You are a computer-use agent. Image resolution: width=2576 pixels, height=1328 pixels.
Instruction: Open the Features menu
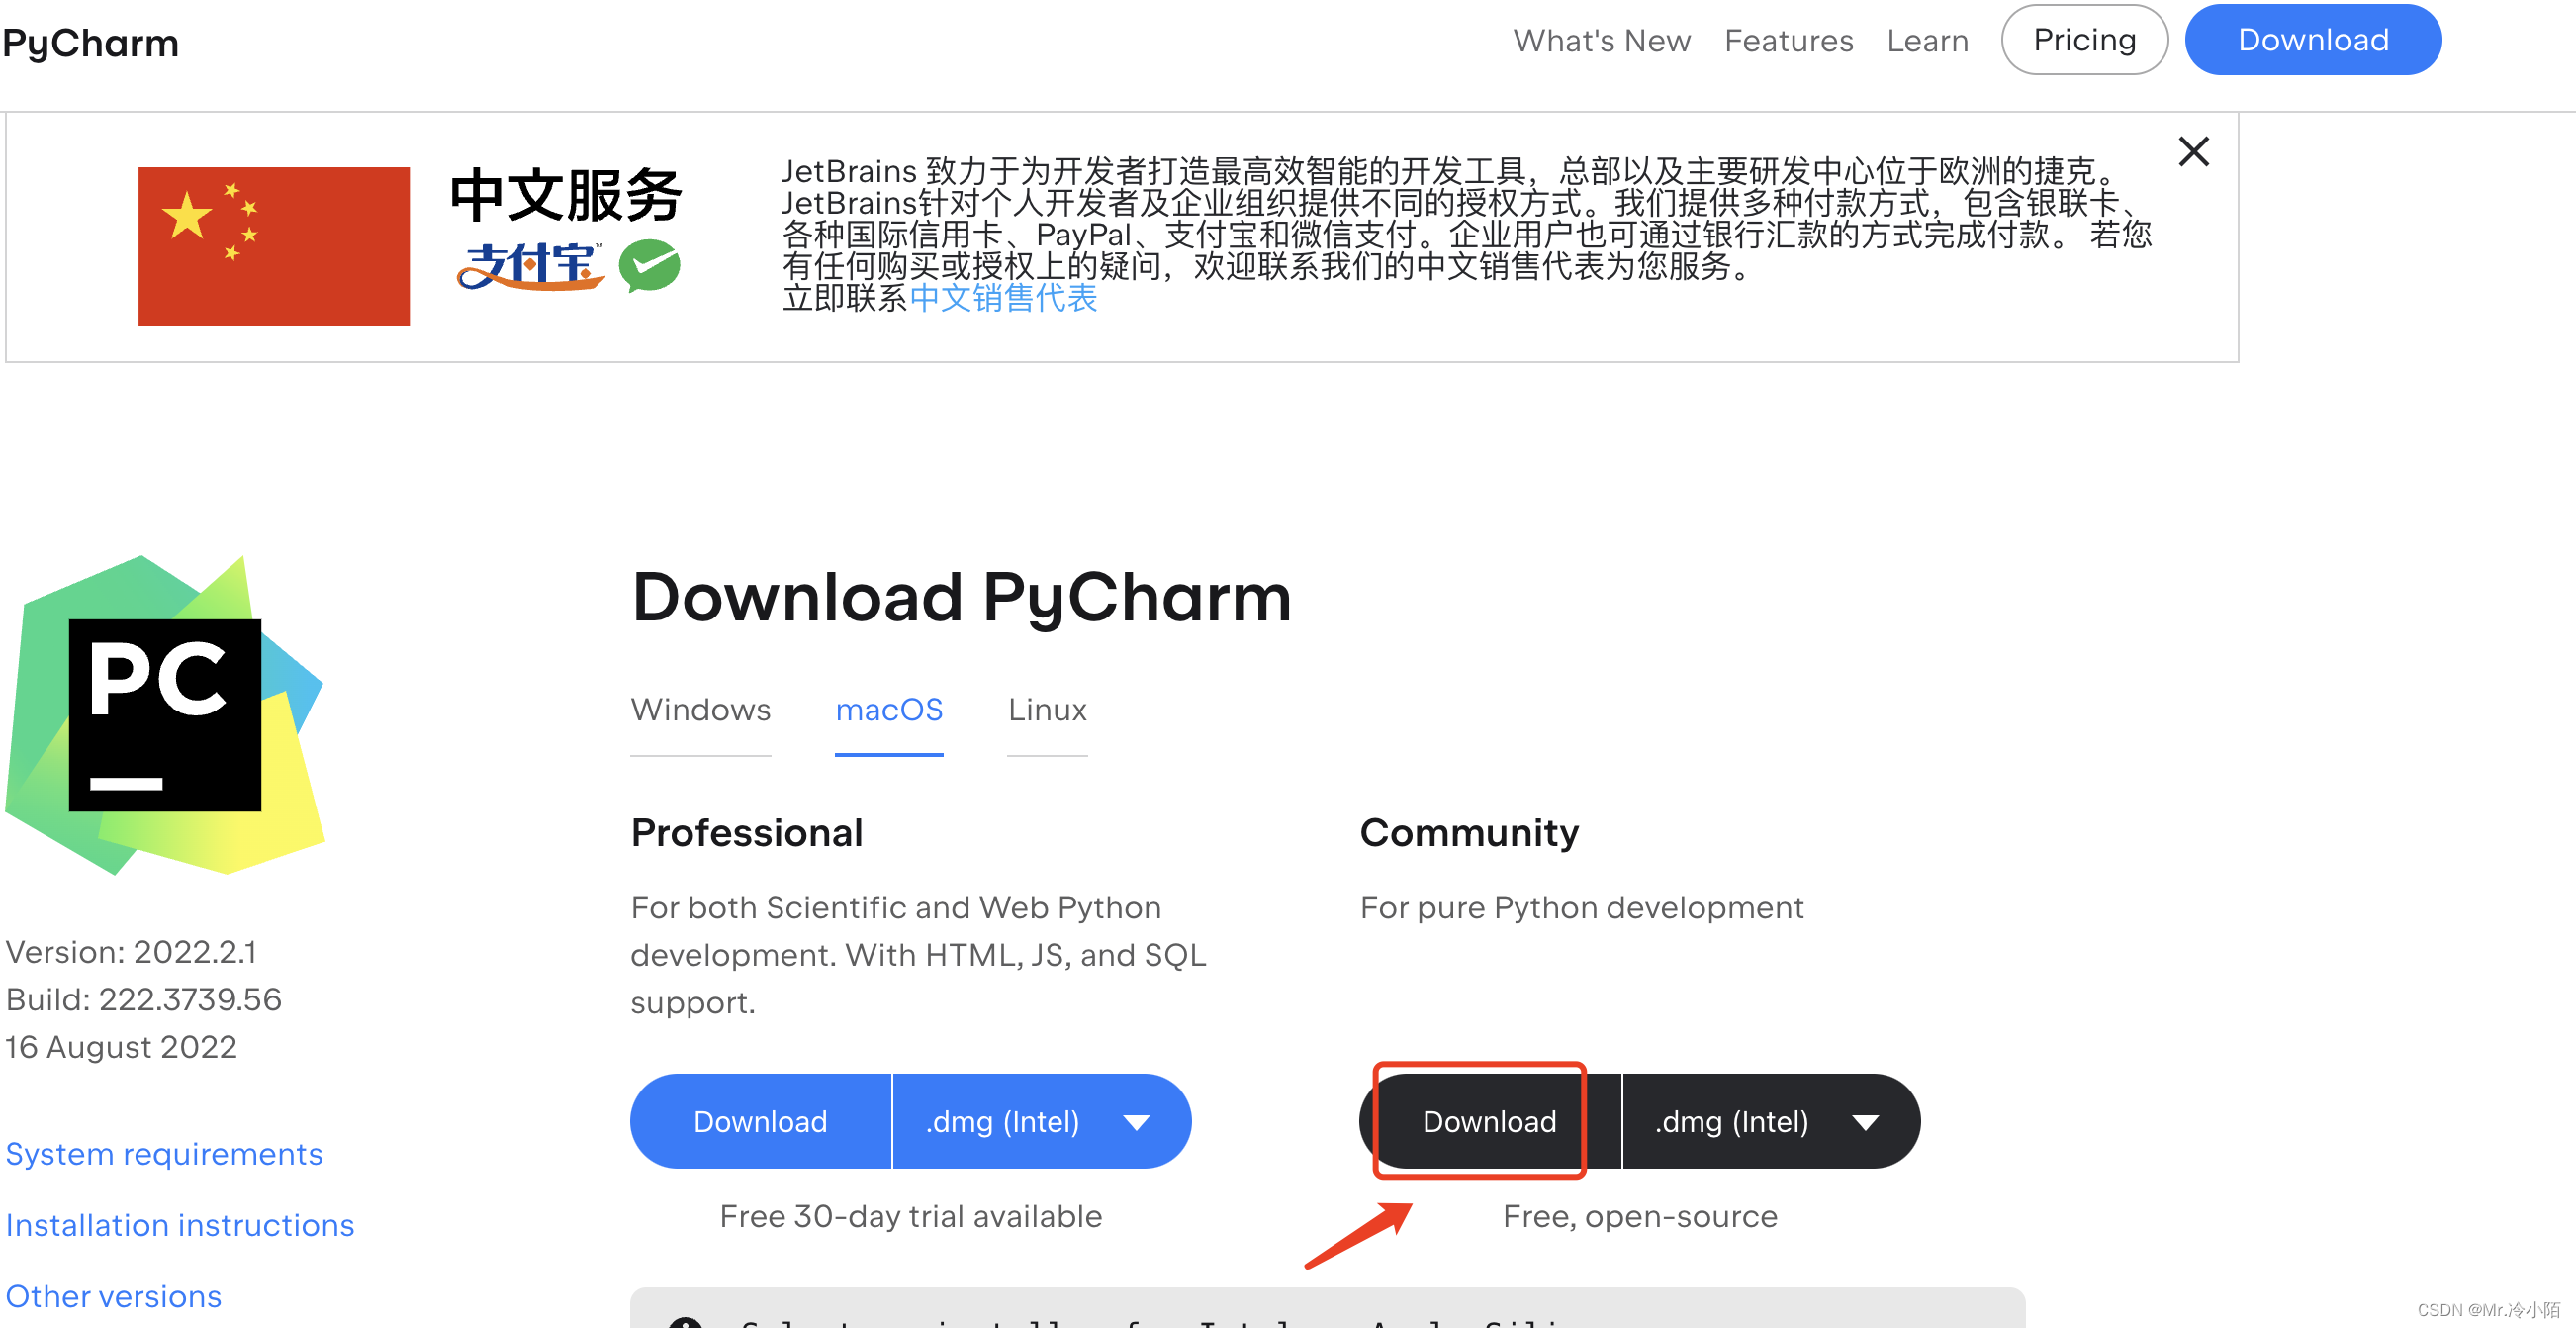click(x=1788, y=40)
